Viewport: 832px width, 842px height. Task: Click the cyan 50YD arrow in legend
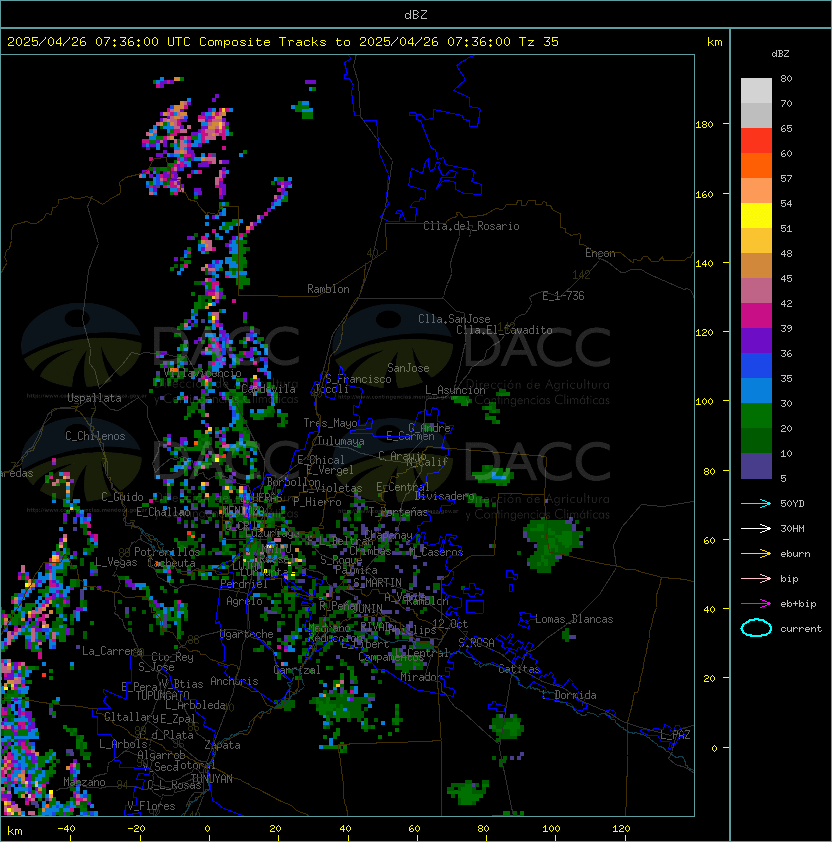756,504
